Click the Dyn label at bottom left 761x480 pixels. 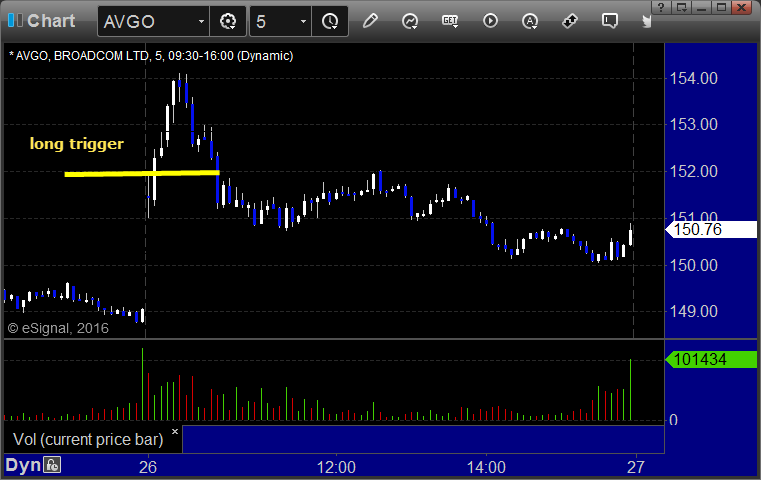[23, 465]
